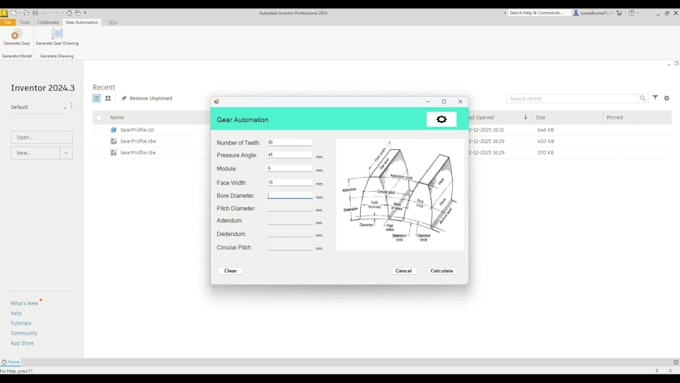This screenshot has width=680, height=383.
Task: Open project options three-dot menu
Action: coord(72,106)
